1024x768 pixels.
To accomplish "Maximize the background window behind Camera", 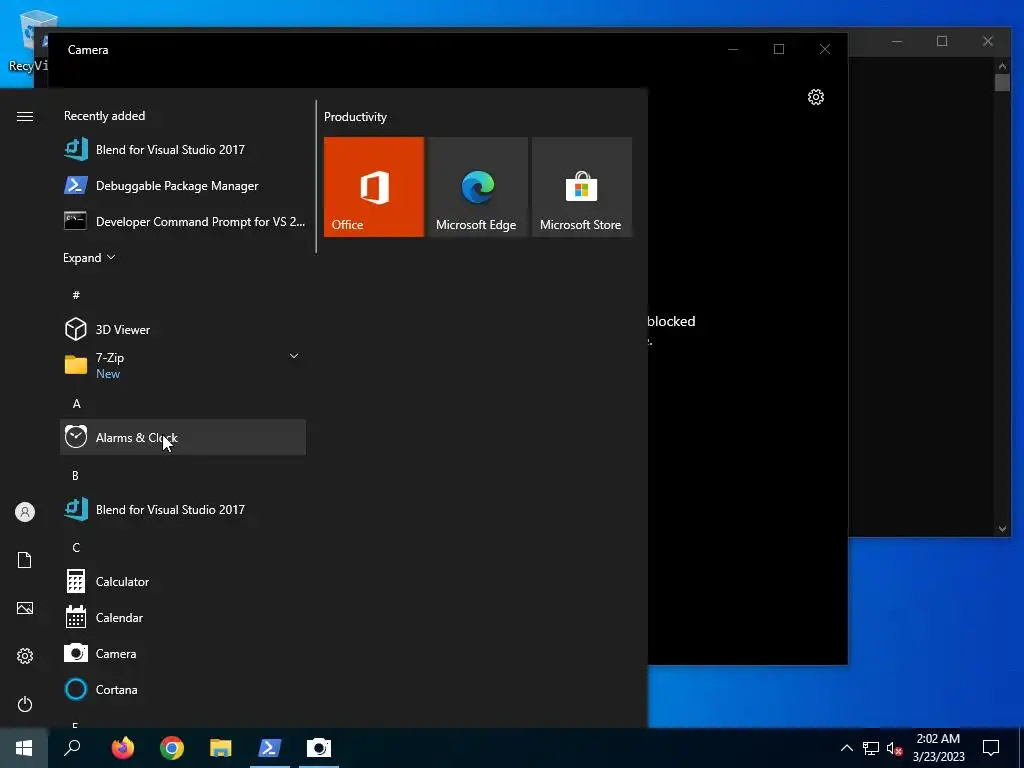I will point(942,41).
